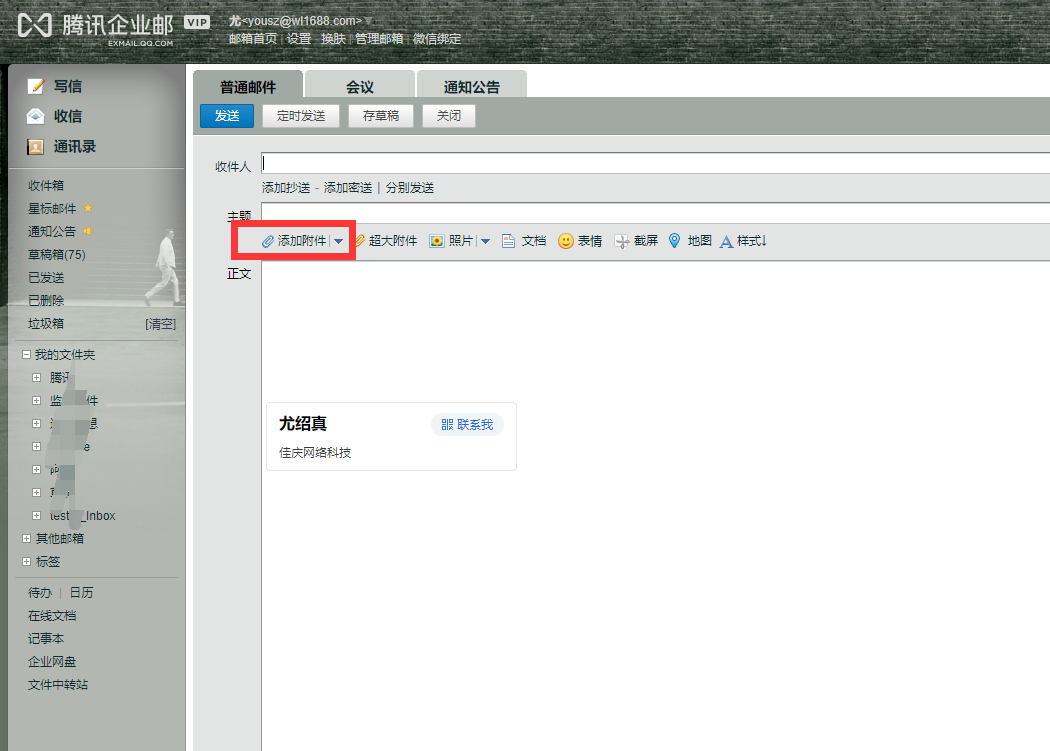1050x751 pixels.
Task: Click the name 尤绍真 in signature card
Action: 303,423
